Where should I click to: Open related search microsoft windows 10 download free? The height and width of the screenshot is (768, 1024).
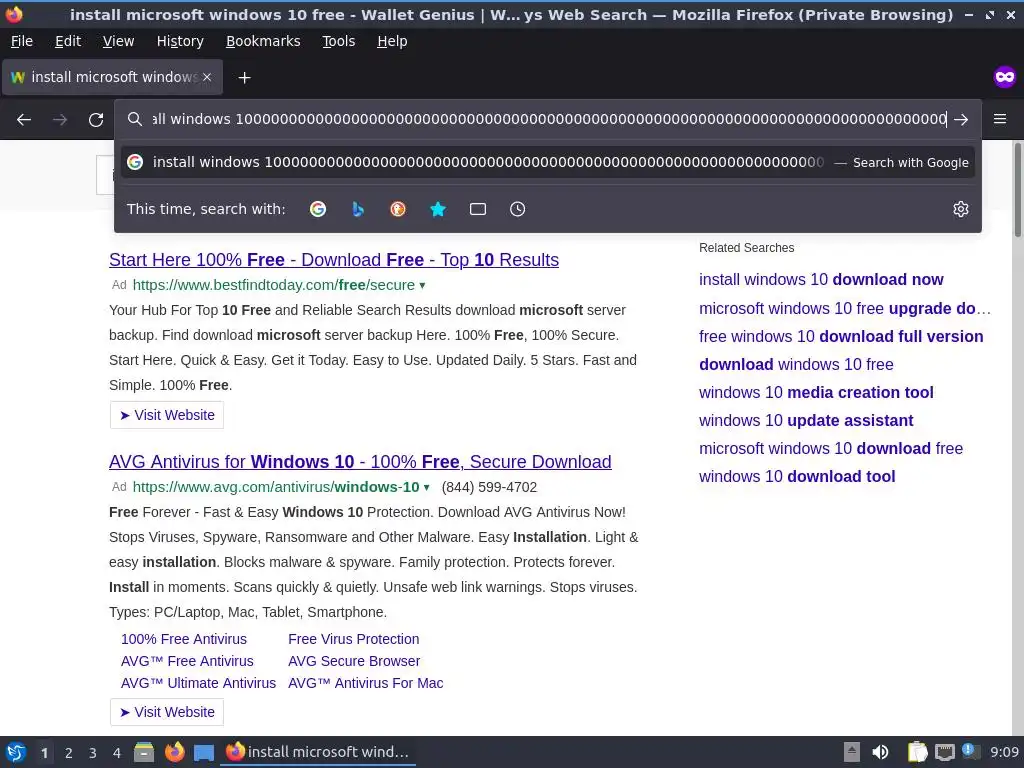[x=831, y=449]
